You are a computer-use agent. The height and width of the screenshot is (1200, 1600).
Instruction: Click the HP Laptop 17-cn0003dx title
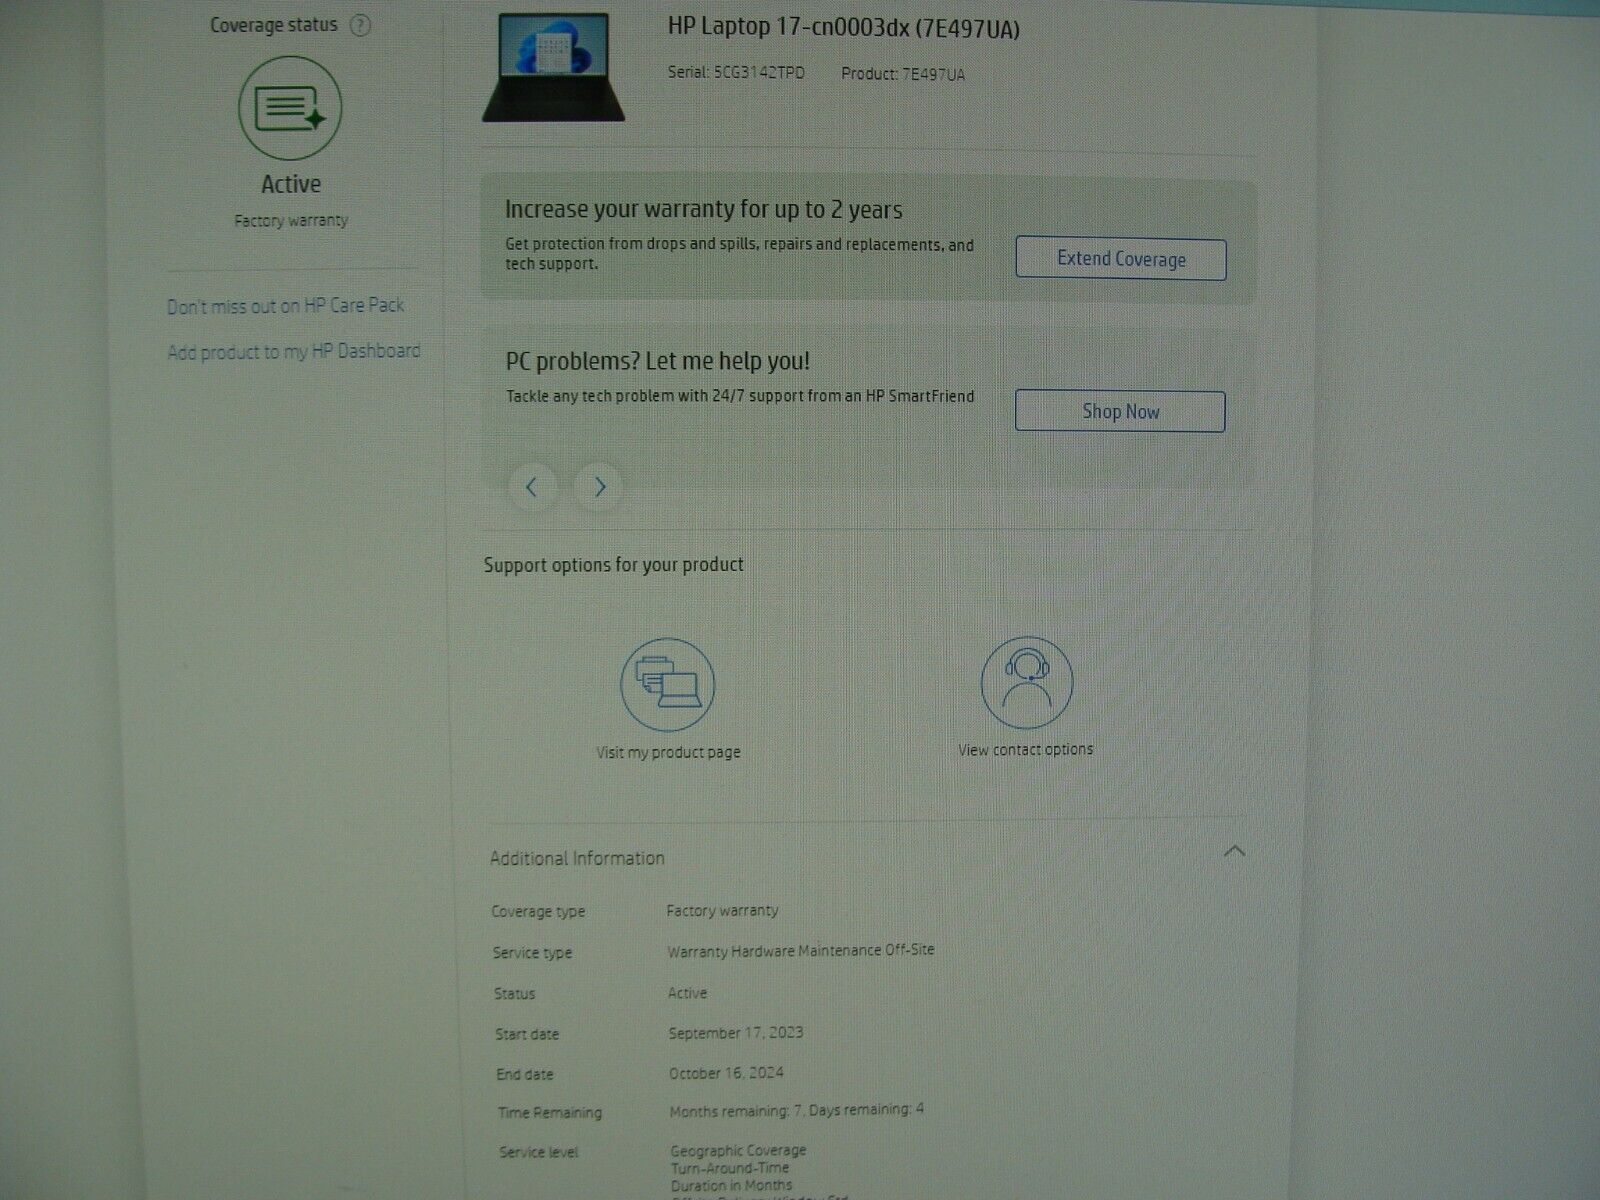click(844, 28)
